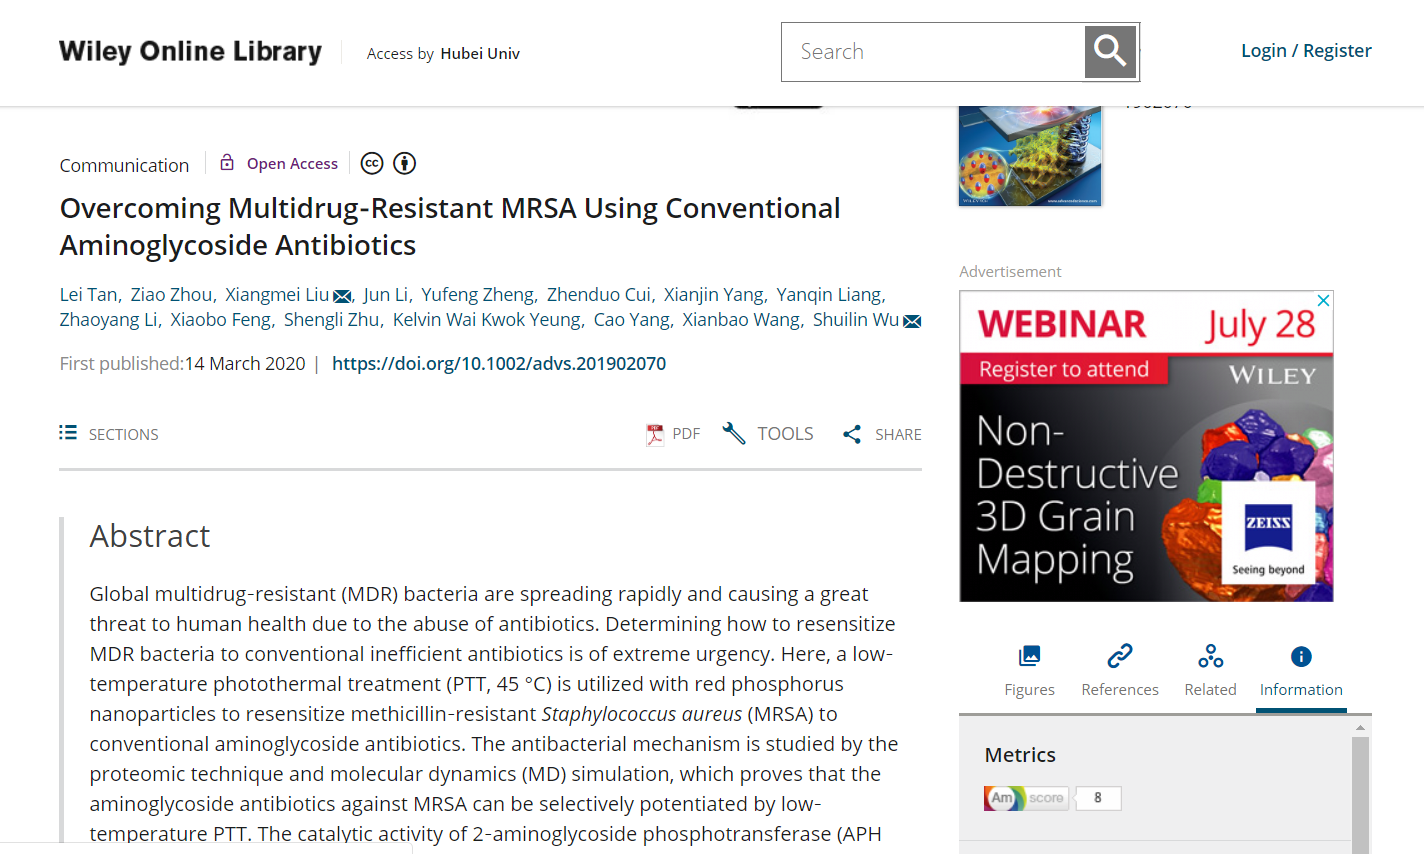Expand the Share options
The height and width of the screenshot is (854, 1424).
pyautogui.click(x=882, y=434)
